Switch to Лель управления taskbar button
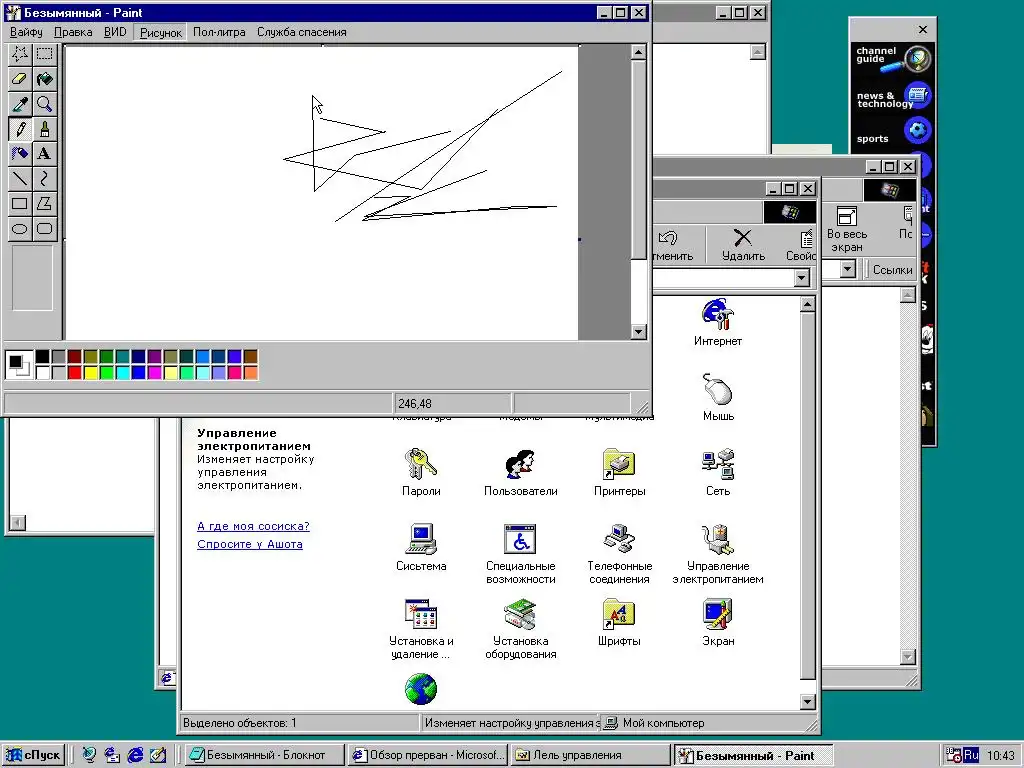 pos(590,755)
